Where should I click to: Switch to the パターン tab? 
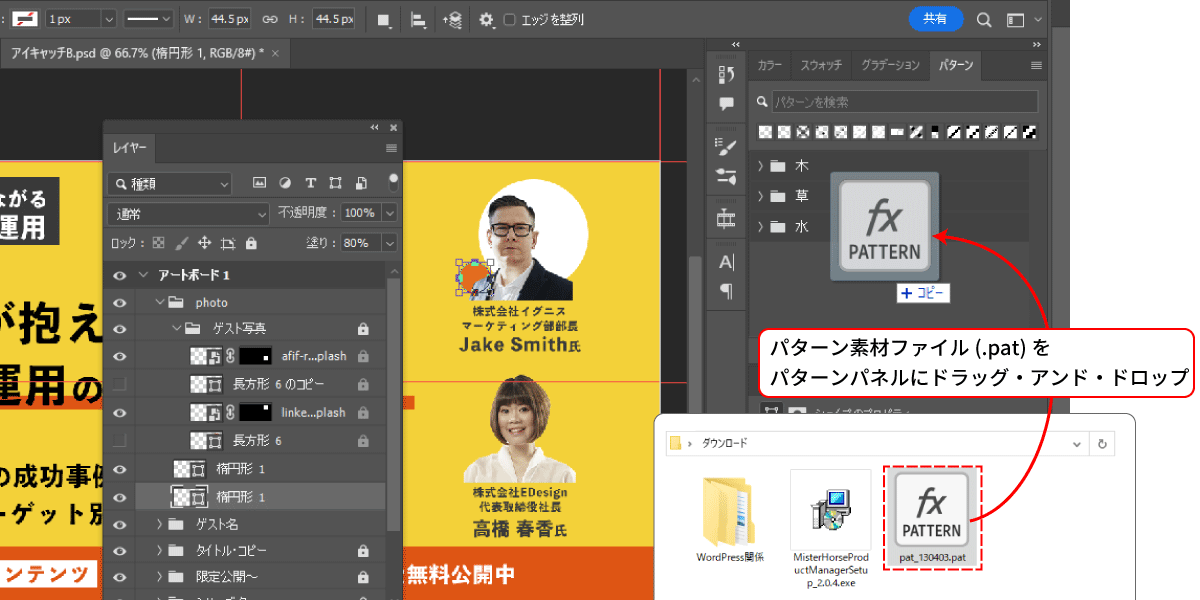click(955, 65)
